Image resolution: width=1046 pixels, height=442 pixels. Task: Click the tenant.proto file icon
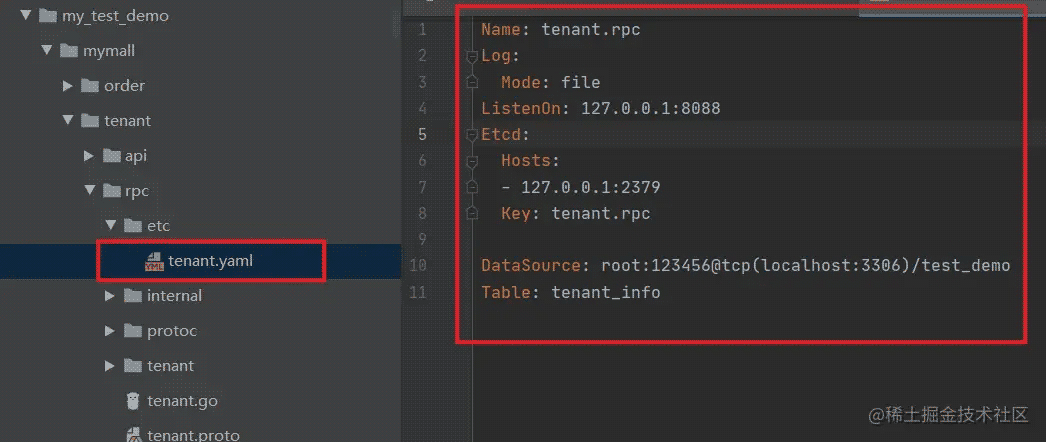(x=132, y=435)
